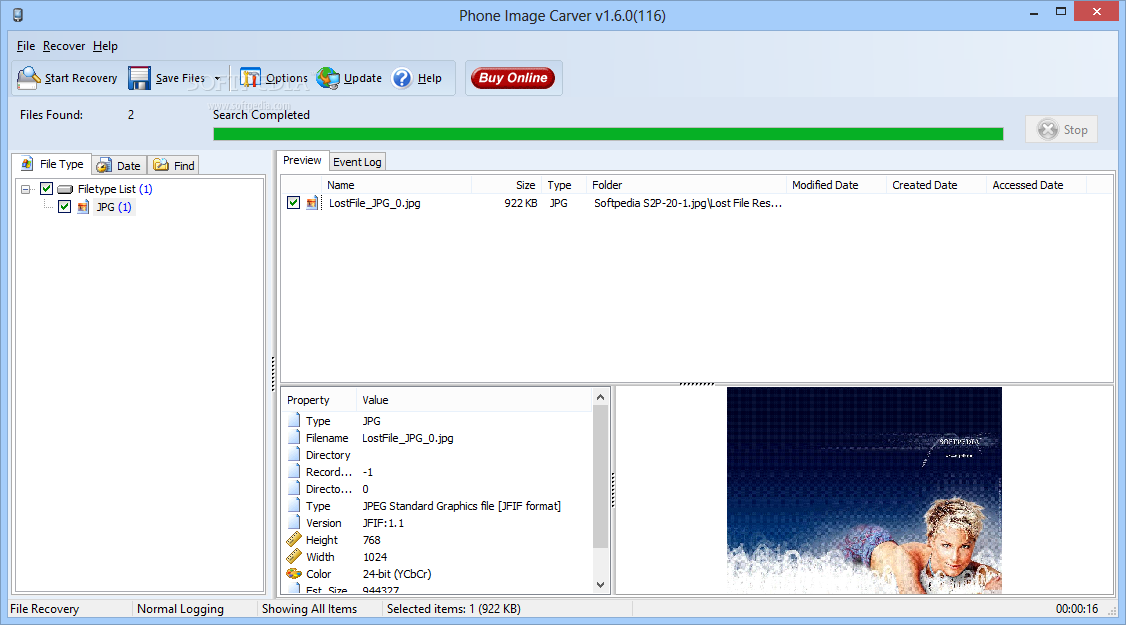Sort by the Type column header

pos(564,185)
